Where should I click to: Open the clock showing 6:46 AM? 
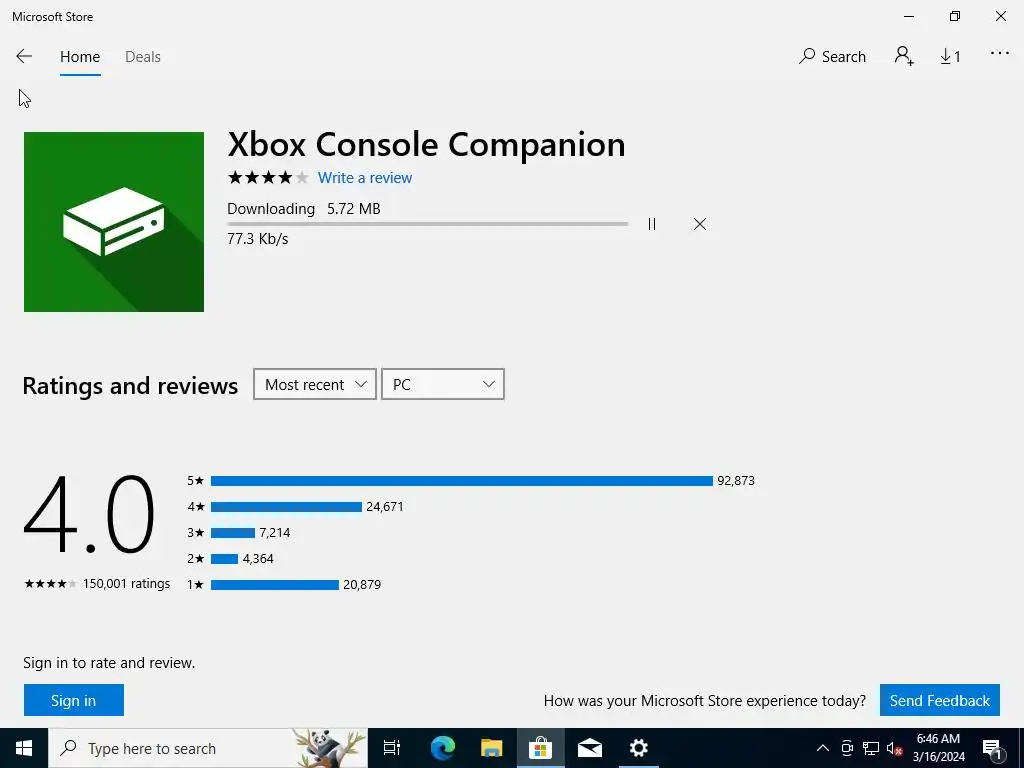coord(938,748)
